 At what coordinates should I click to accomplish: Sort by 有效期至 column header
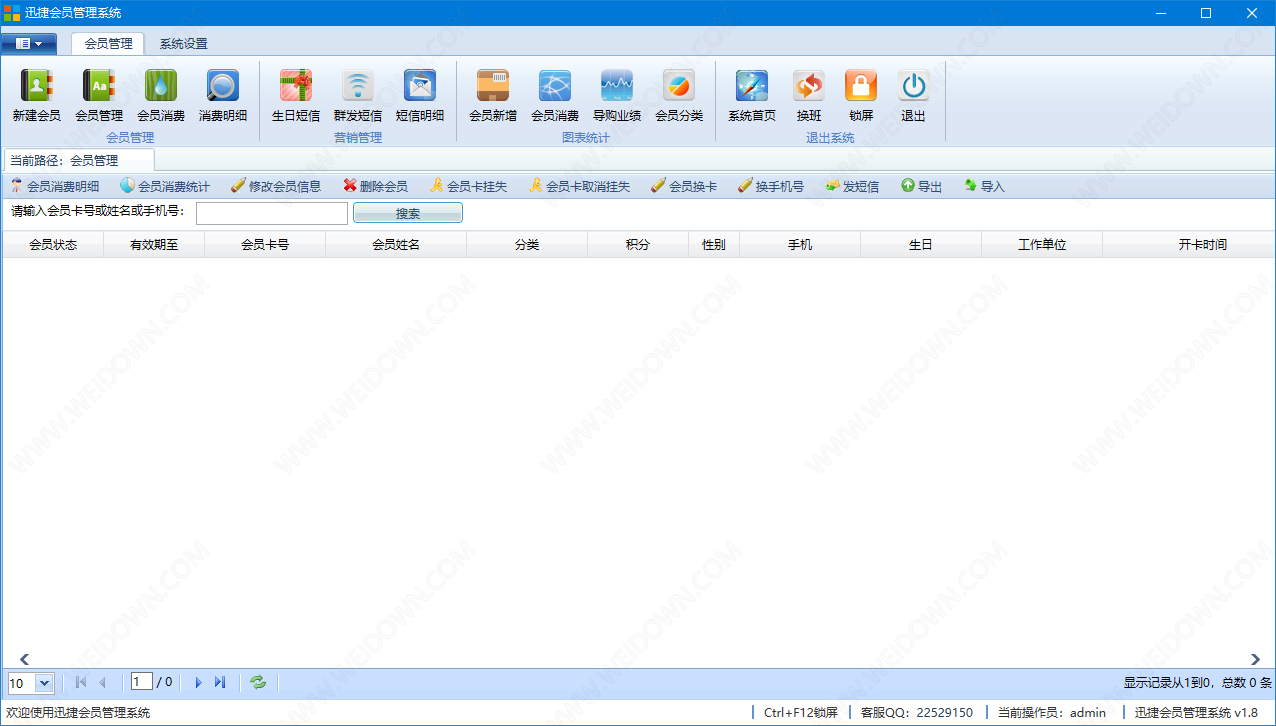click(x=154, y=244)
